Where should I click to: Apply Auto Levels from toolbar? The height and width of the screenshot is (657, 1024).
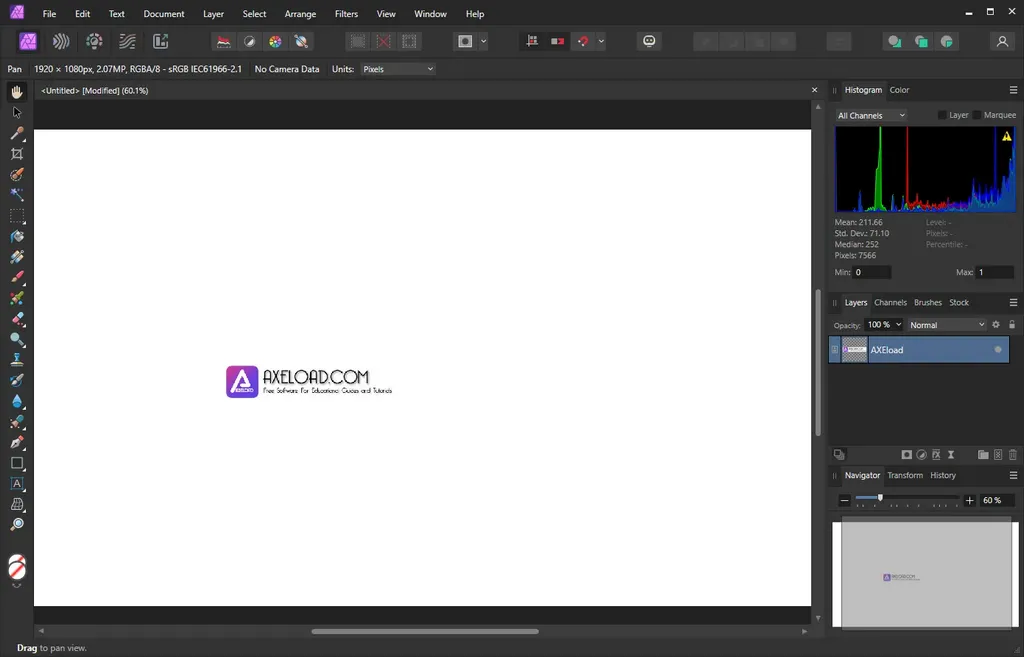(x=223, y=41)
